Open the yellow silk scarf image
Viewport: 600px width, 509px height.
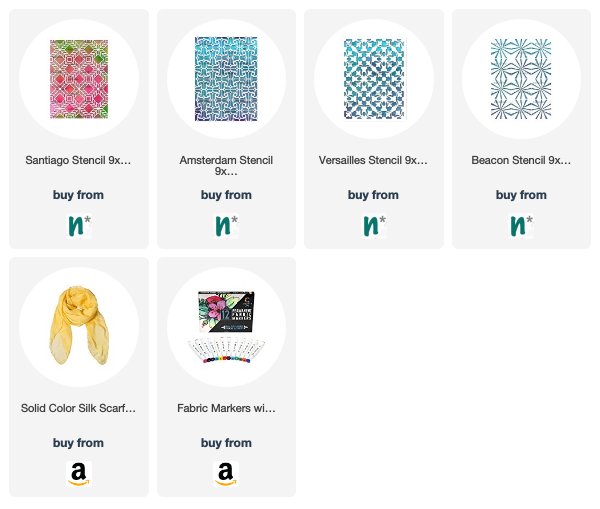tap(79, 326)
